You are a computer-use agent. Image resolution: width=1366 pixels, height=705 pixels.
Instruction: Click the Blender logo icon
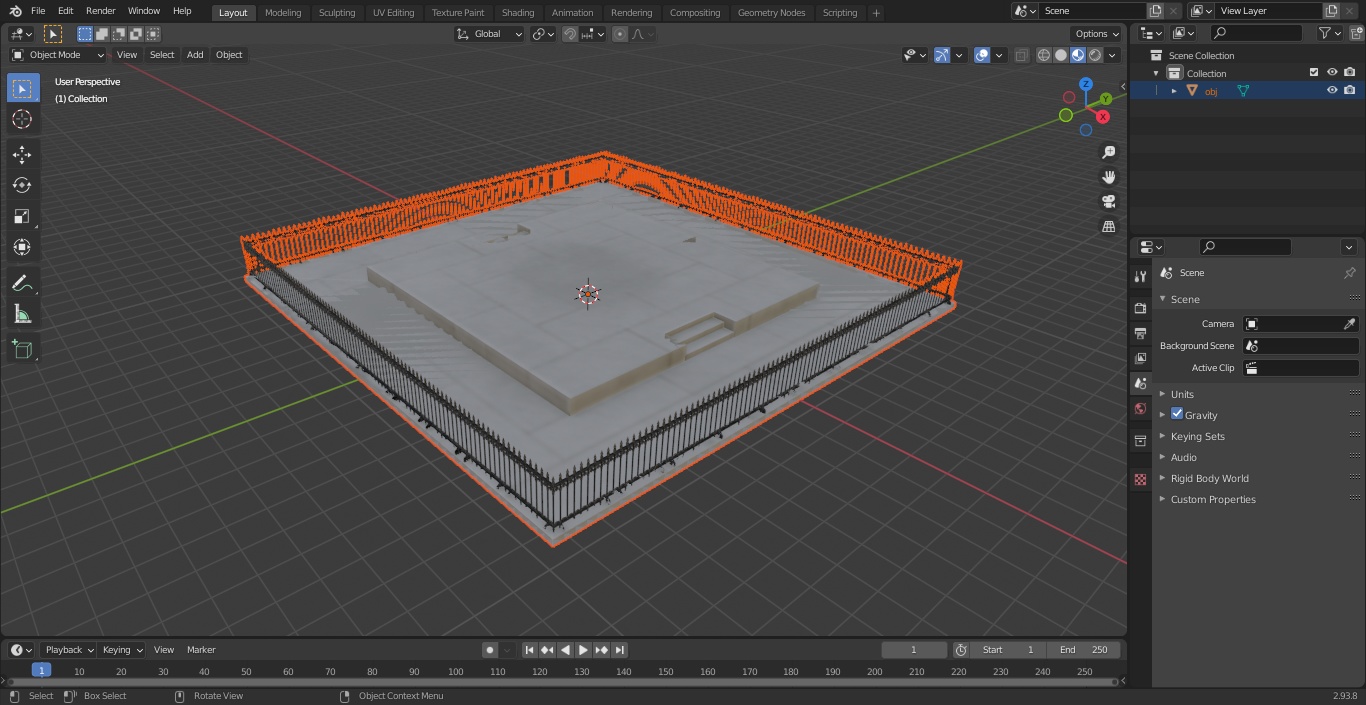[x=15, y=11]
